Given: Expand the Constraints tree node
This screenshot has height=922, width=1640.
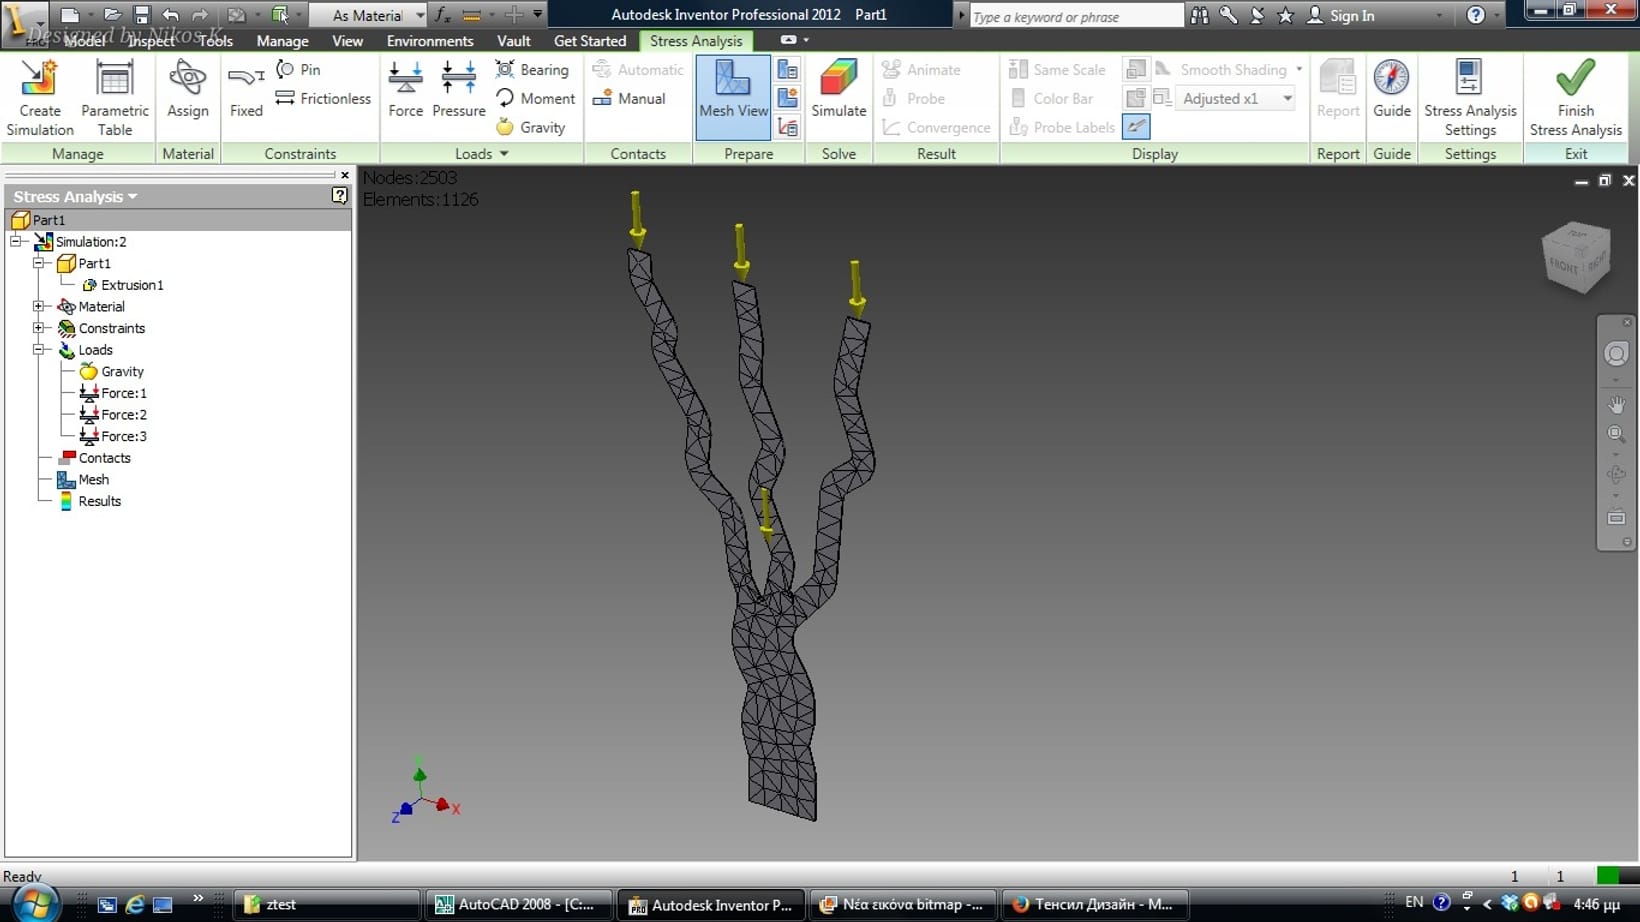Looking at the screenshot, I should tap(39, 328).
